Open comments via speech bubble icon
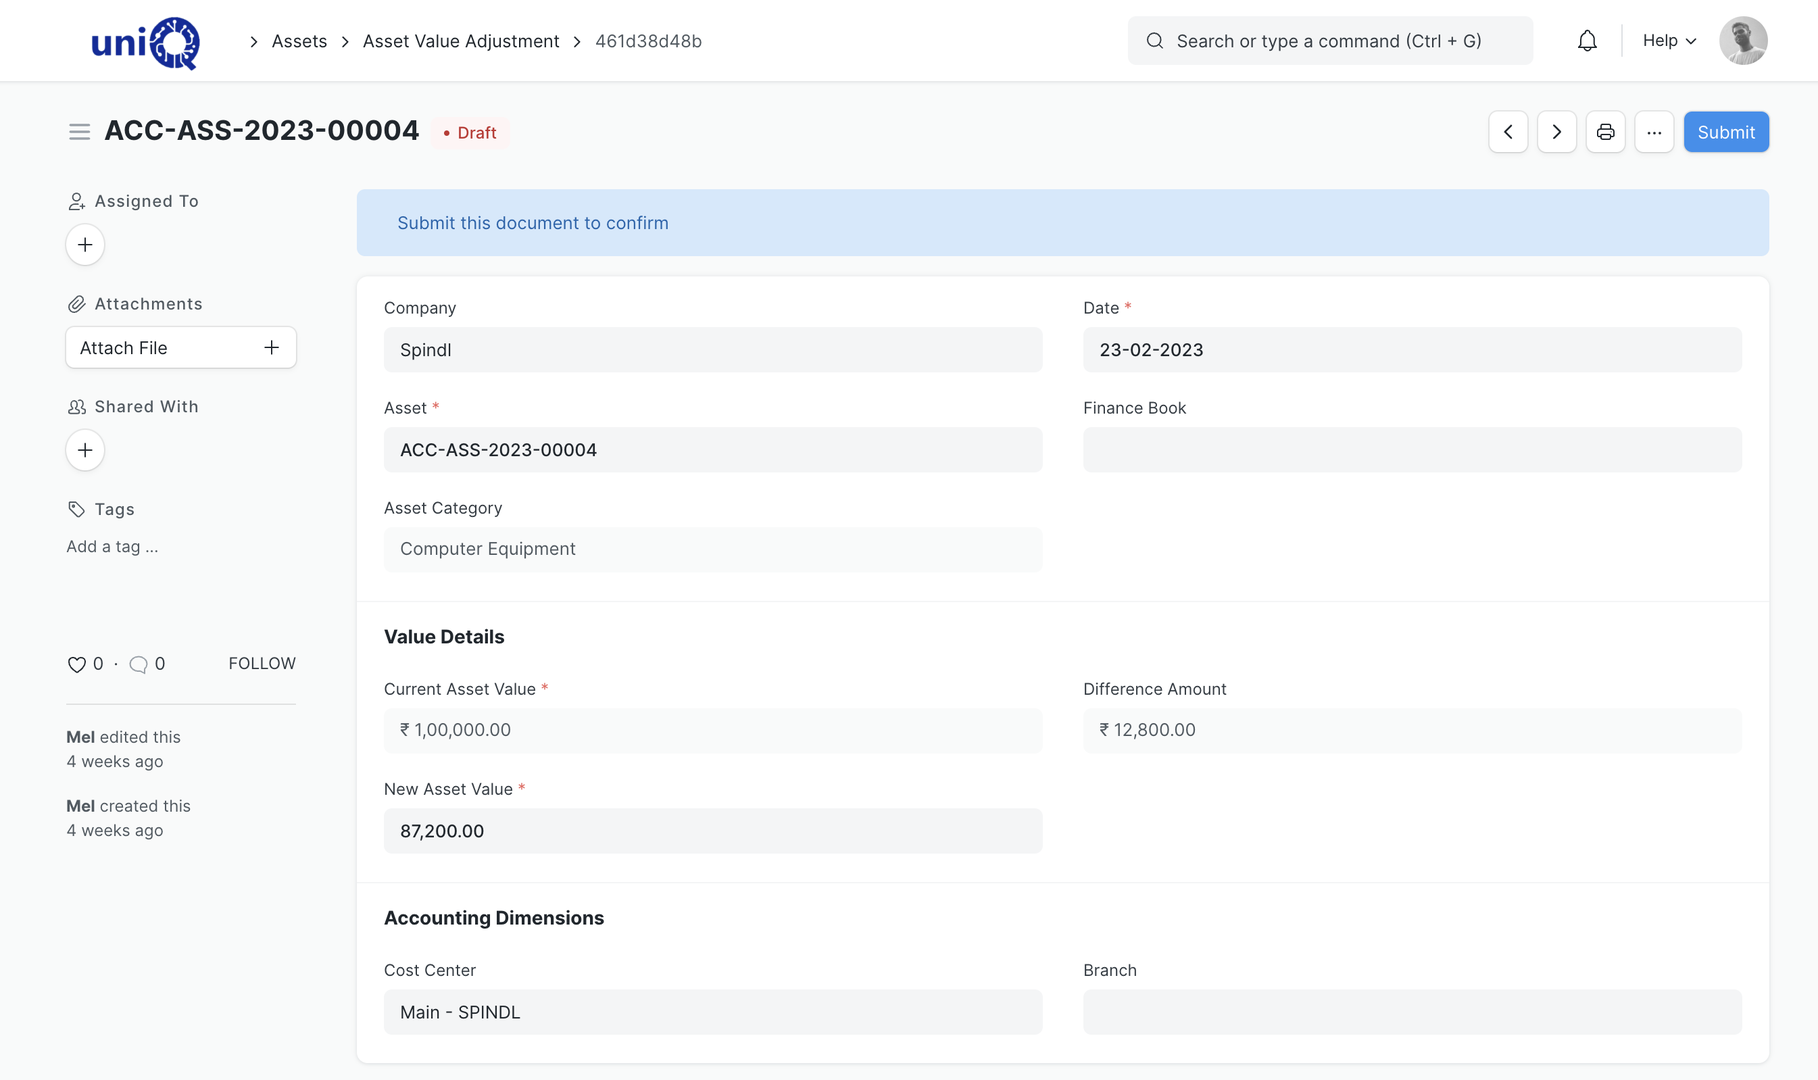 [x=138, y=664]
